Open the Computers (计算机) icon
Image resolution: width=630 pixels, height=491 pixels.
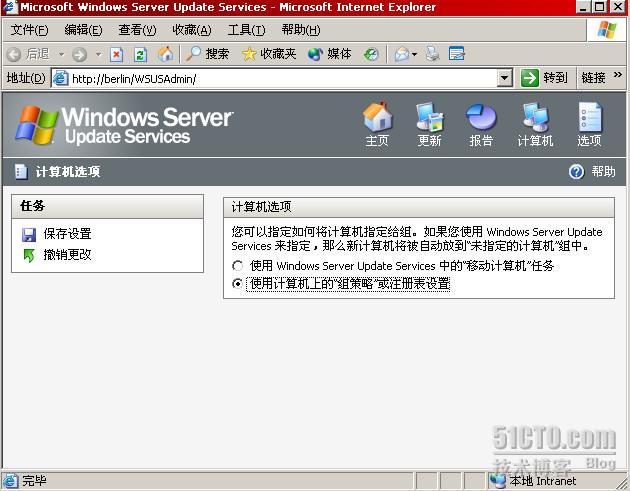[x=535, y=117]
